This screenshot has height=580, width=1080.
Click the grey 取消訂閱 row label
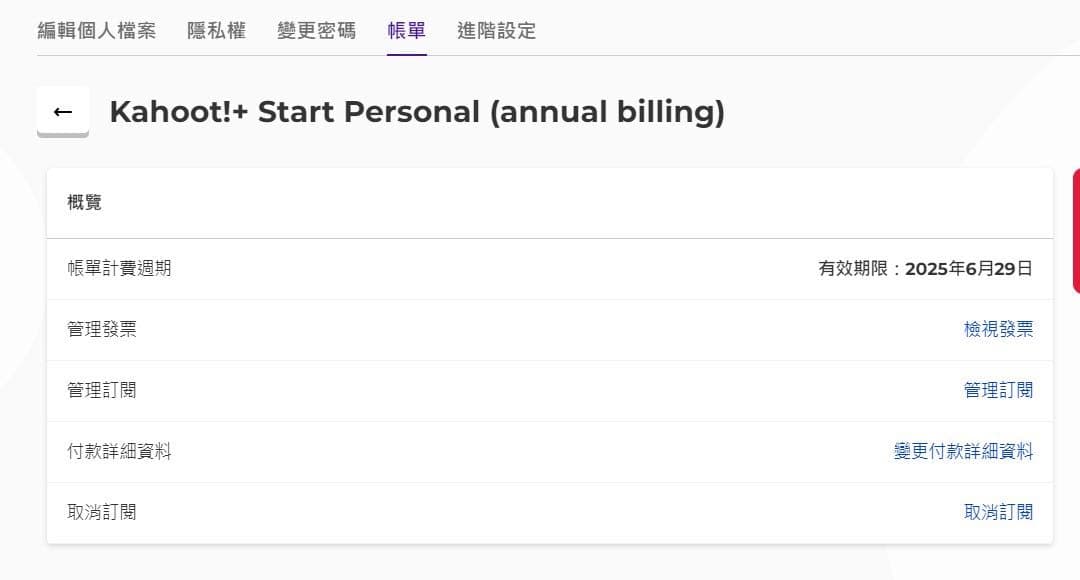(102, 512)
